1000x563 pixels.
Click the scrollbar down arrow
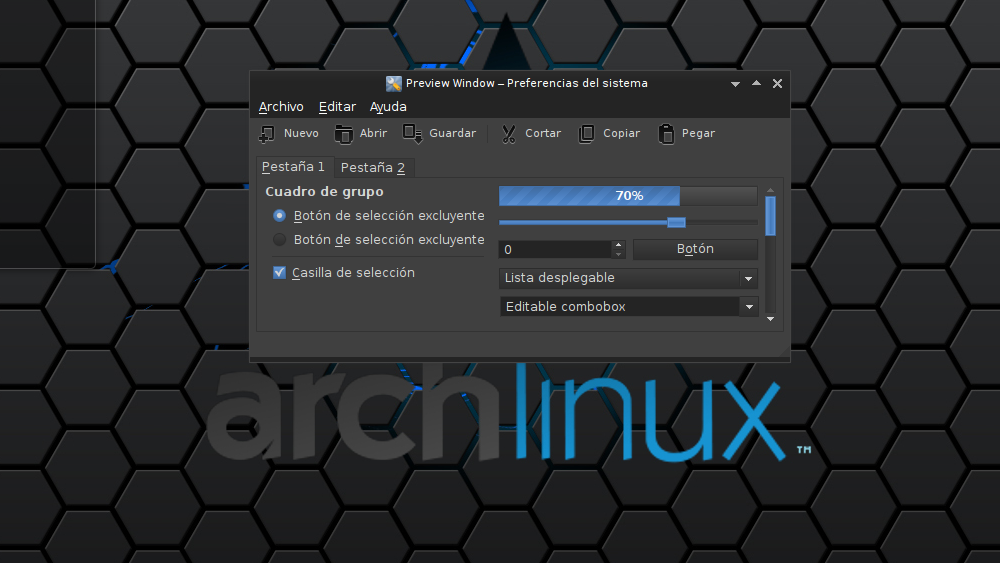[x=770, y=319]
